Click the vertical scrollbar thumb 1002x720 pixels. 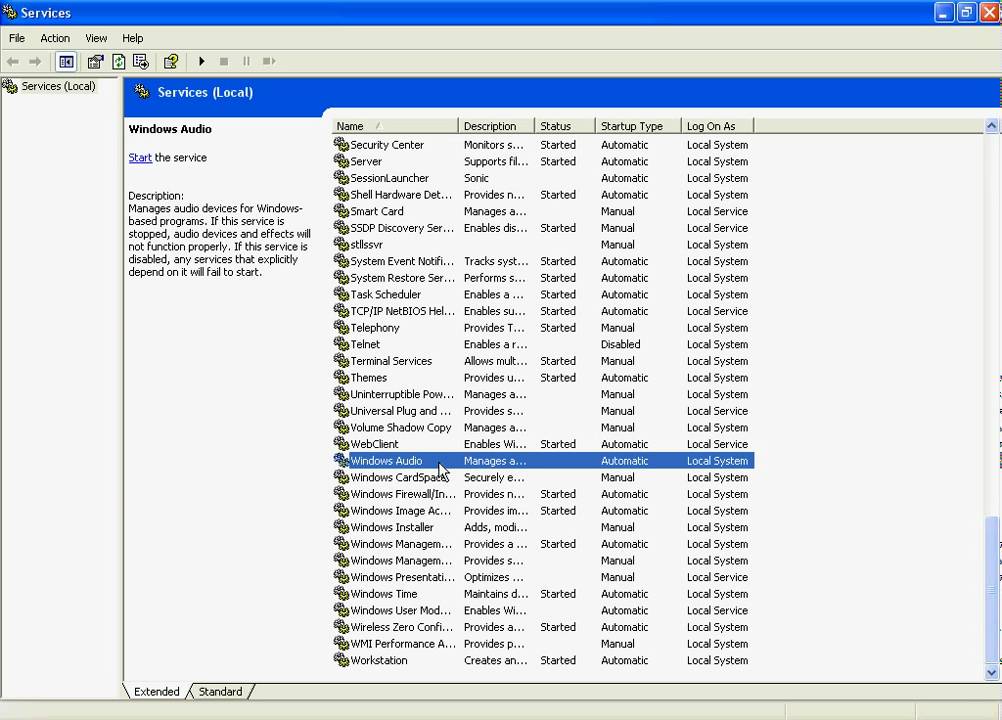click(992, 589)
